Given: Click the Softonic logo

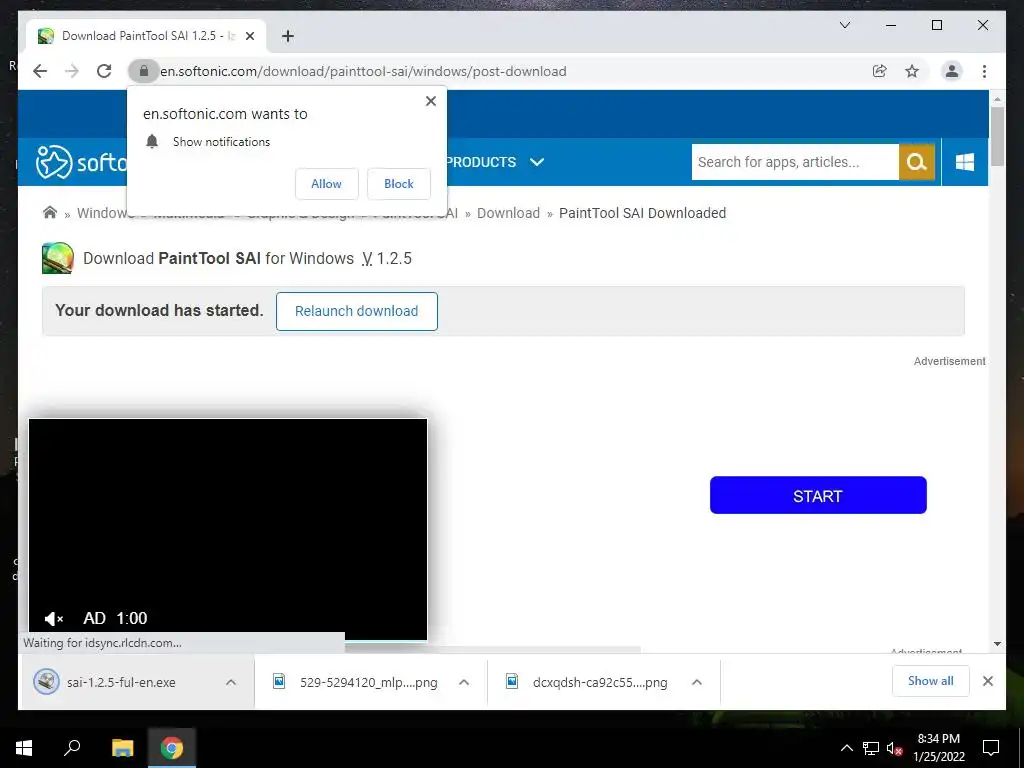Looking at the screenshot, I should (81, 162).
